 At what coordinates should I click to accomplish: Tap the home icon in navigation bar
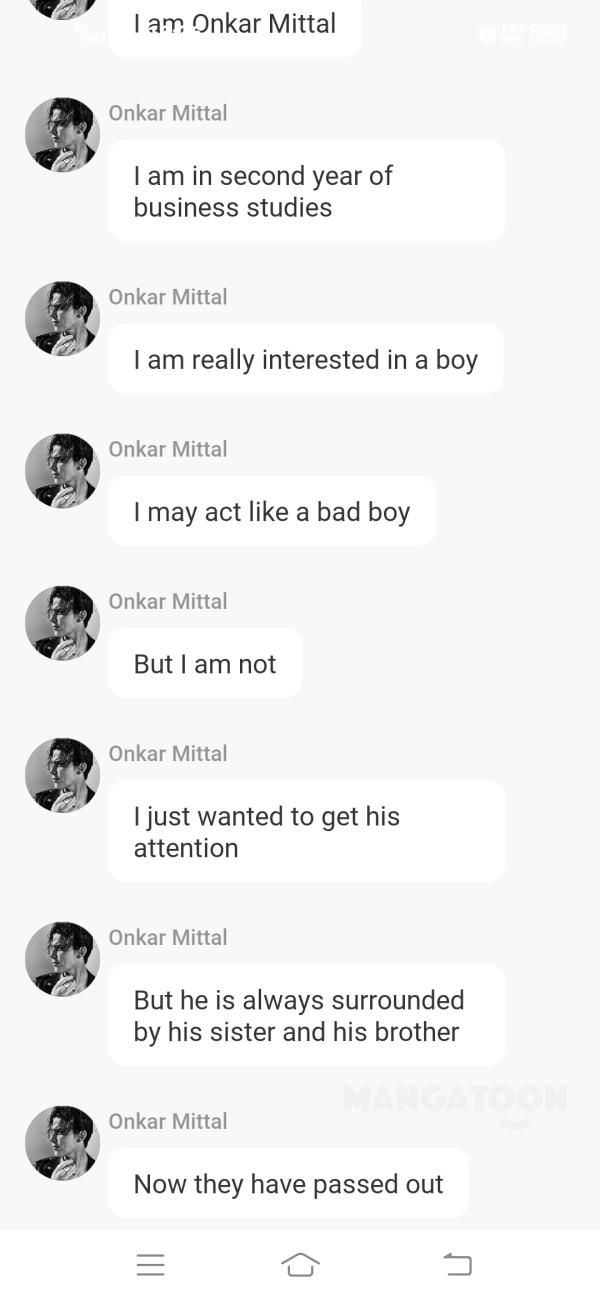point(301,1264)
